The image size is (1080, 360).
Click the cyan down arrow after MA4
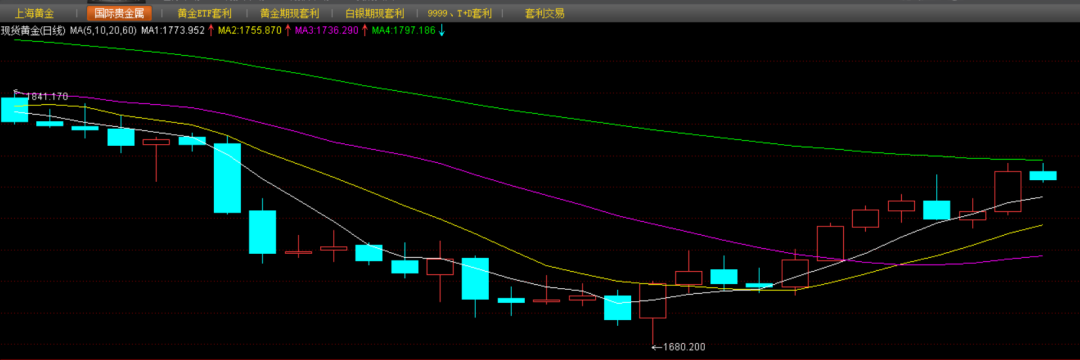click(442, 30)
